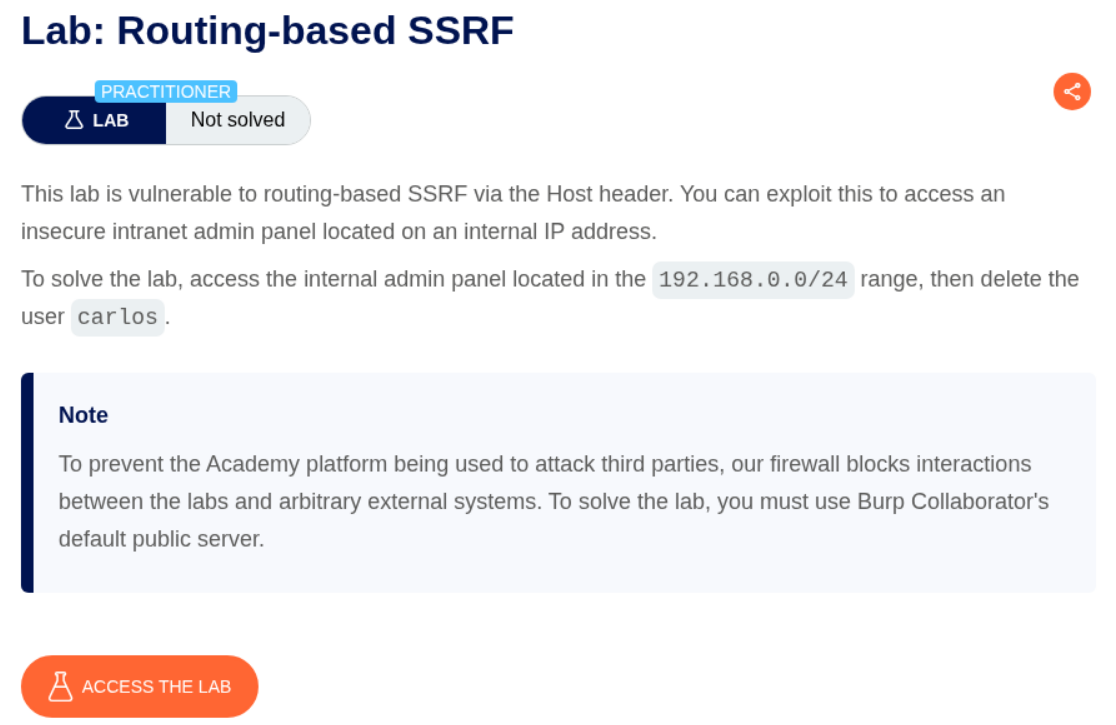1116x725 pixels.
Task: Click the Note heading
Action: 84,415
